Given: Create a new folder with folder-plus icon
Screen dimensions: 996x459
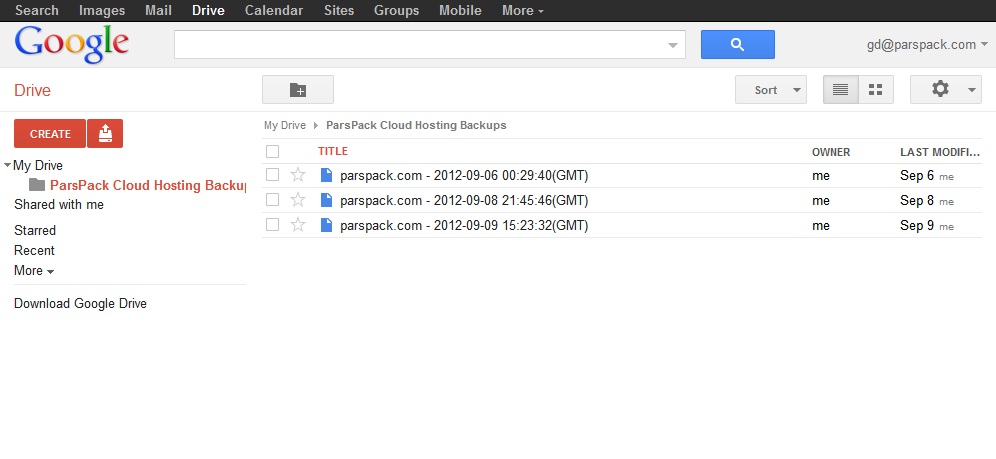Looking at the screenshot, I should pyautogui.click(x=298, y=90).
